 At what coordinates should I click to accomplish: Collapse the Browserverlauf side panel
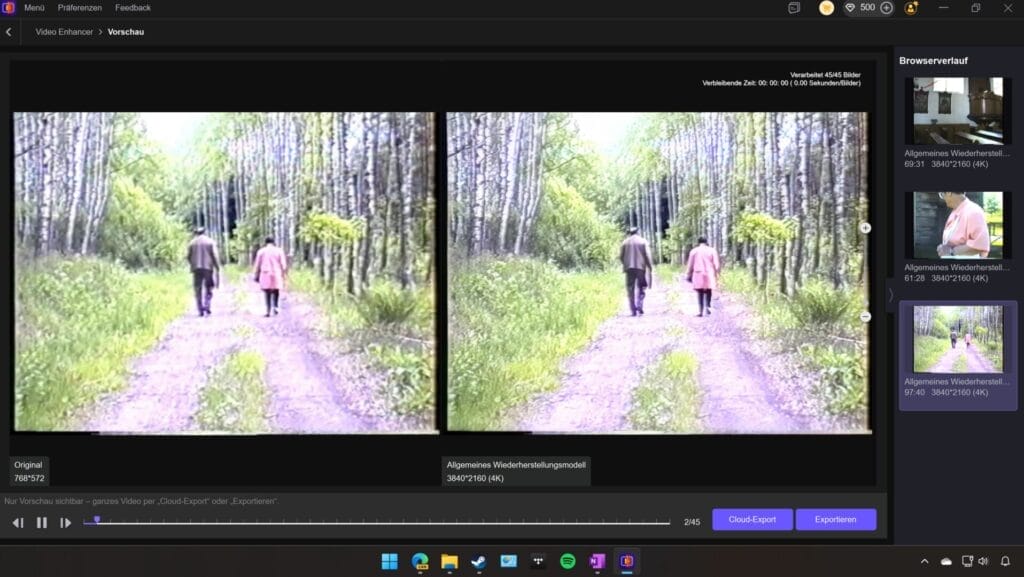click(890, 294)
